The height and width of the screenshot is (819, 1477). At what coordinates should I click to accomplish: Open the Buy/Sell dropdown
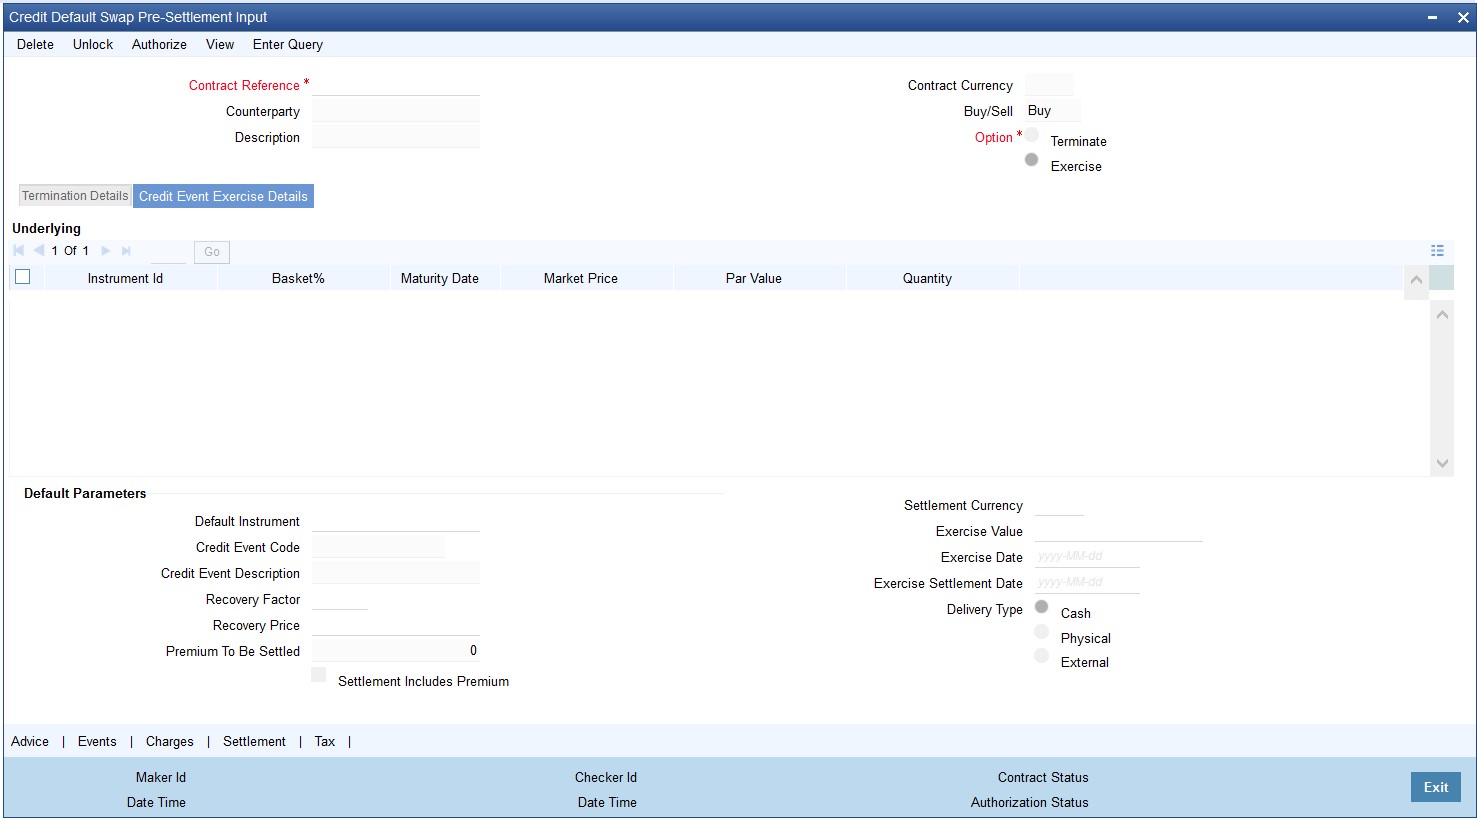click(x=1053, y=111)
